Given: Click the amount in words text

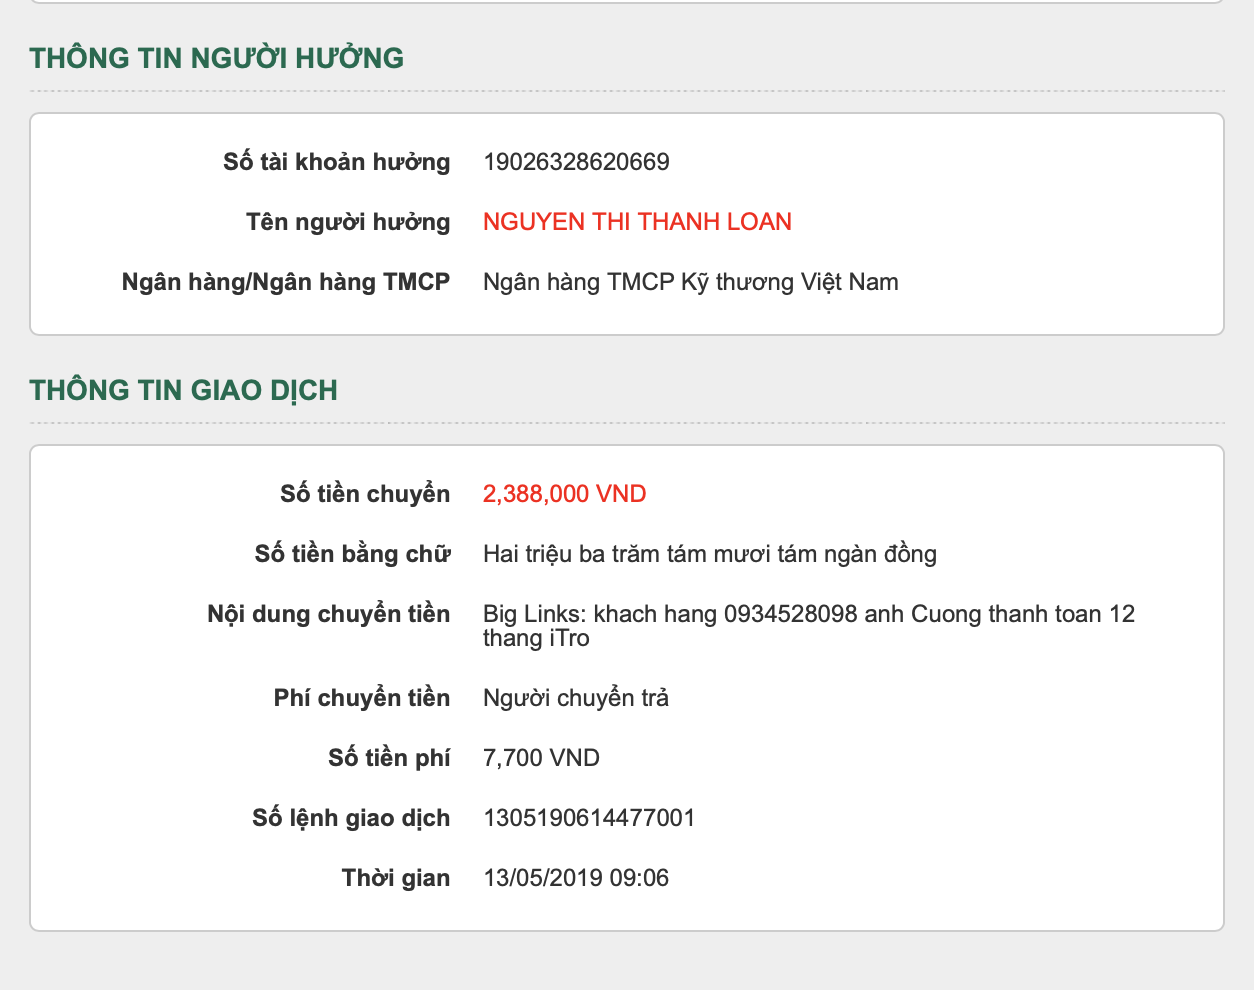Looking at the screenshot, I should pos(709,554).
